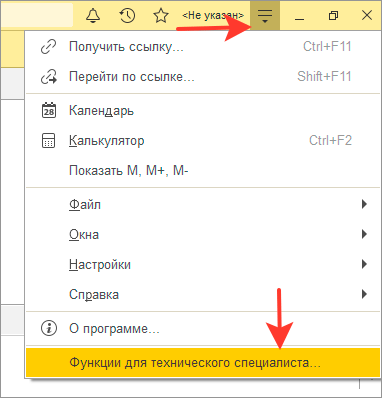Select Перейти по ссылке... menu entry
Viewport: 382px width, 398px height.
(x=203, y=77)
